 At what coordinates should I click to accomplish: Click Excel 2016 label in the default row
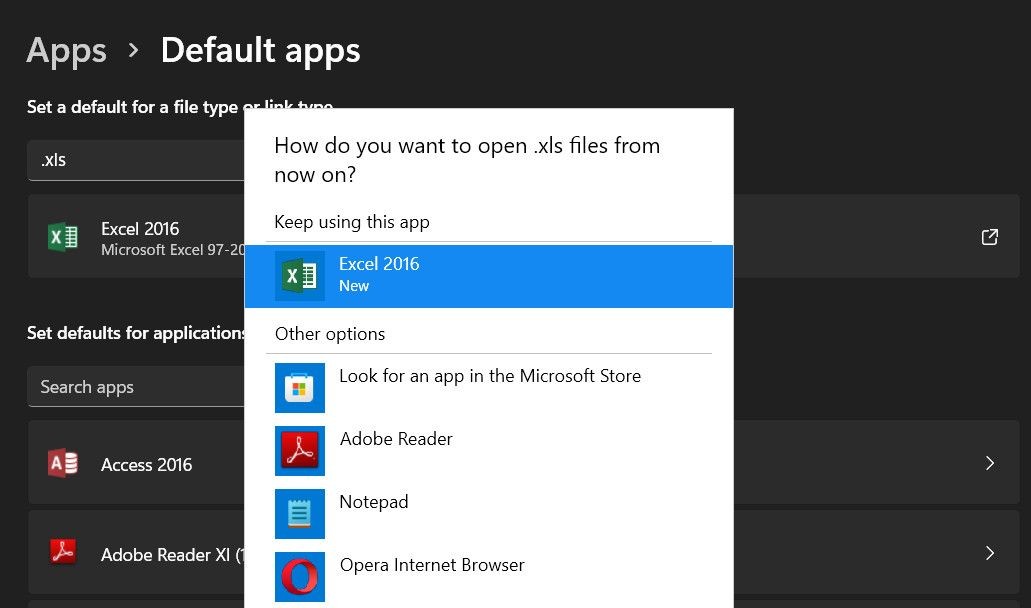tap(140, 229)
